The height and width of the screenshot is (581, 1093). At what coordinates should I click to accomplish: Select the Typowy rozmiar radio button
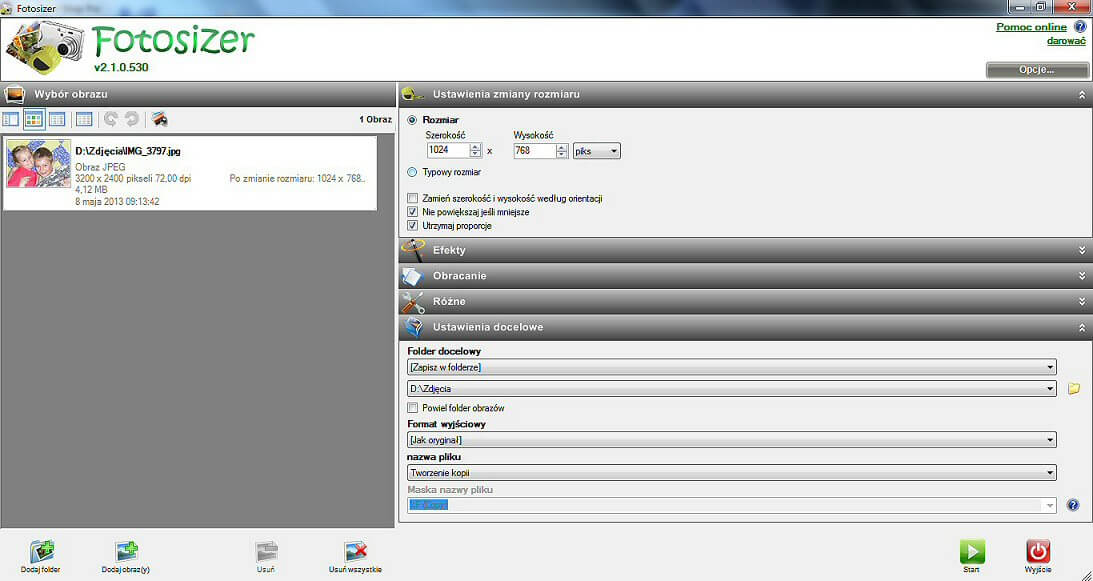click(x=412, y=172)
